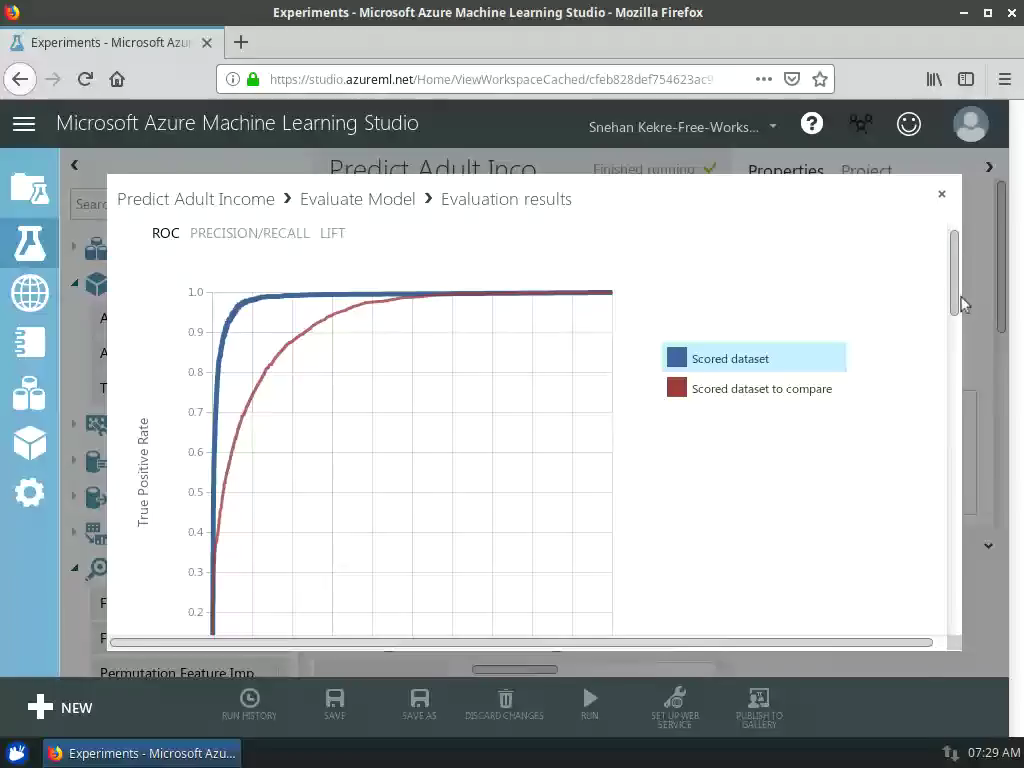Open the Experiments flask section in the left sidebar
This screenshot has width=1024, height=768.
pos(29,244)
